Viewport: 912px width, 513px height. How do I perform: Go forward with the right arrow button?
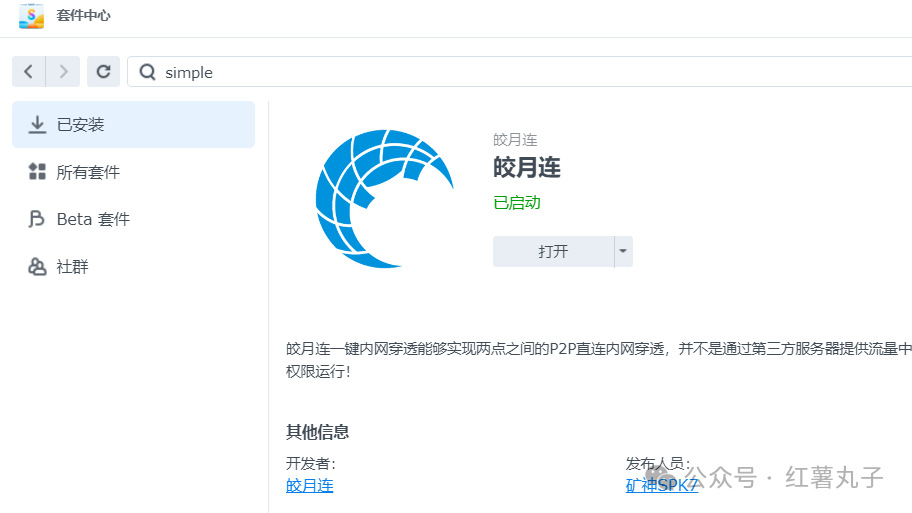63,72
